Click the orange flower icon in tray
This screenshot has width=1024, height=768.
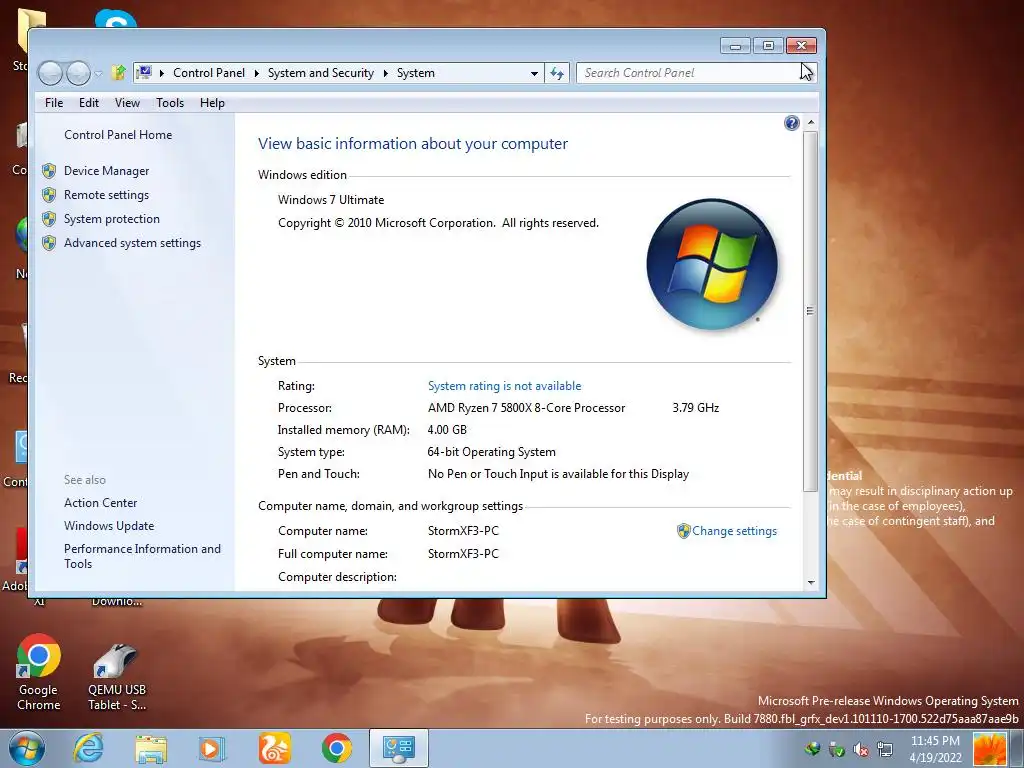(990, 748)
